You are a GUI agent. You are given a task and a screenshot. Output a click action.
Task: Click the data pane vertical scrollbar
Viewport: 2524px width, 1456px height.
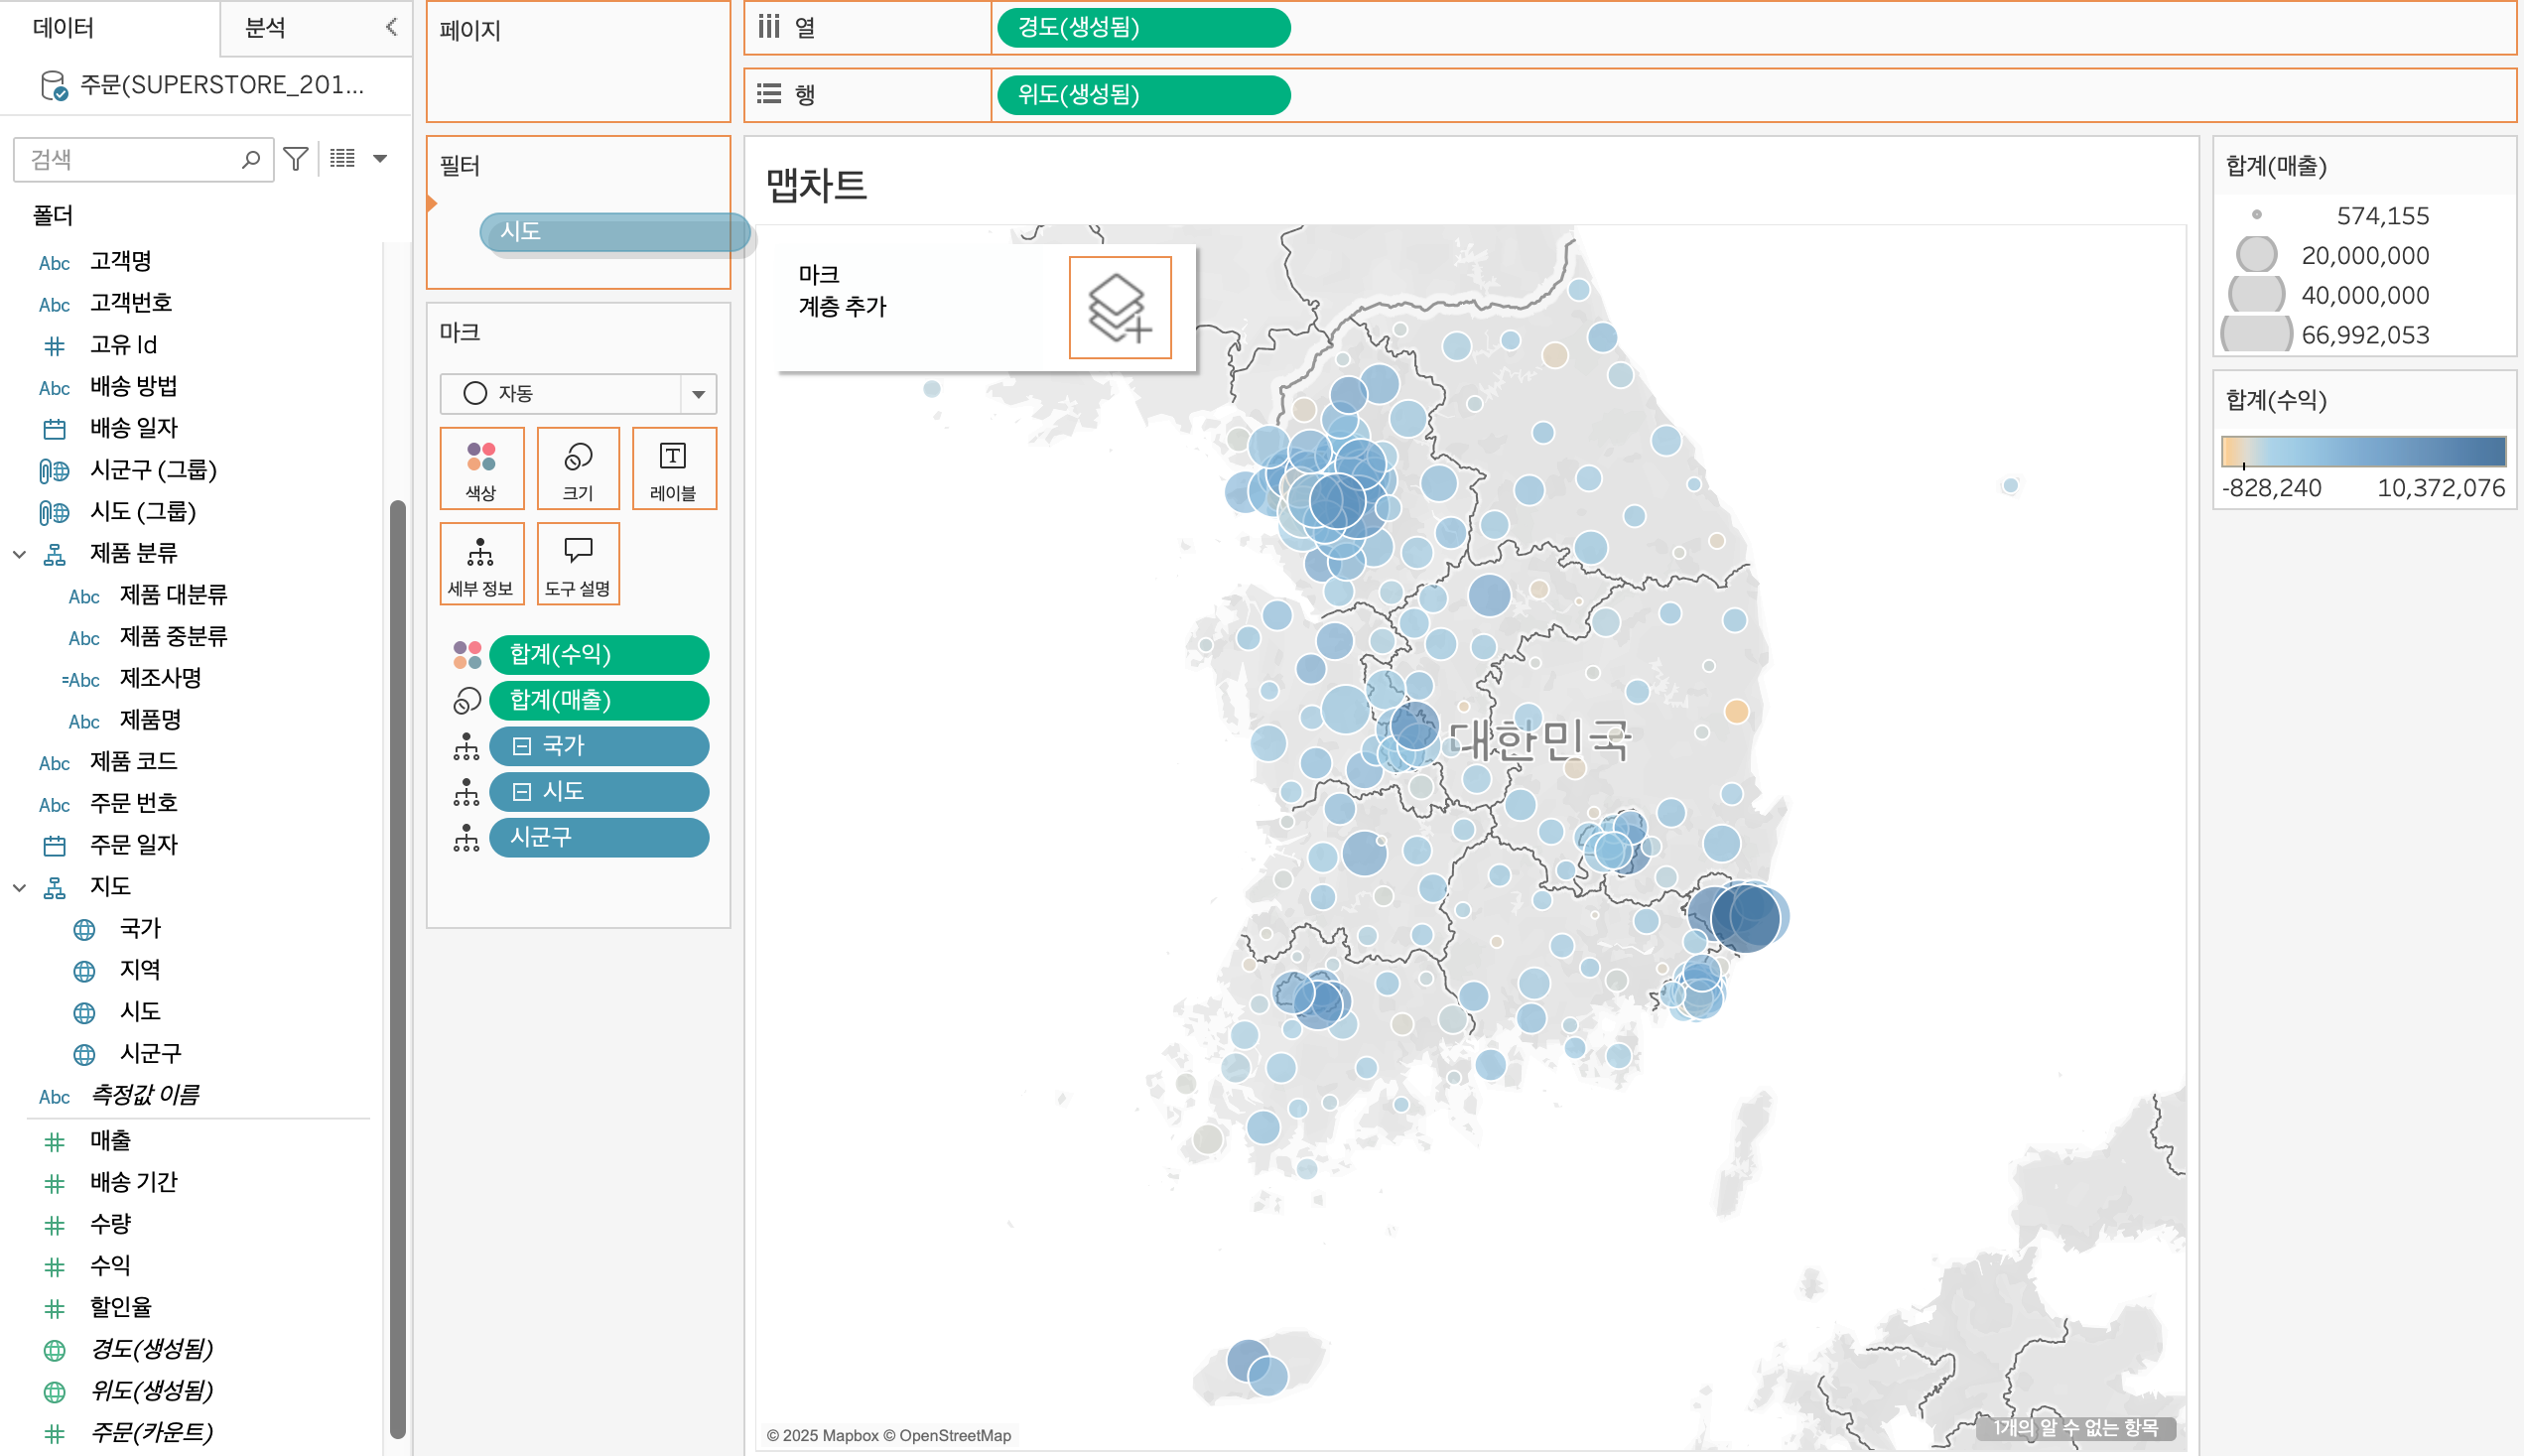coord(397,968)
